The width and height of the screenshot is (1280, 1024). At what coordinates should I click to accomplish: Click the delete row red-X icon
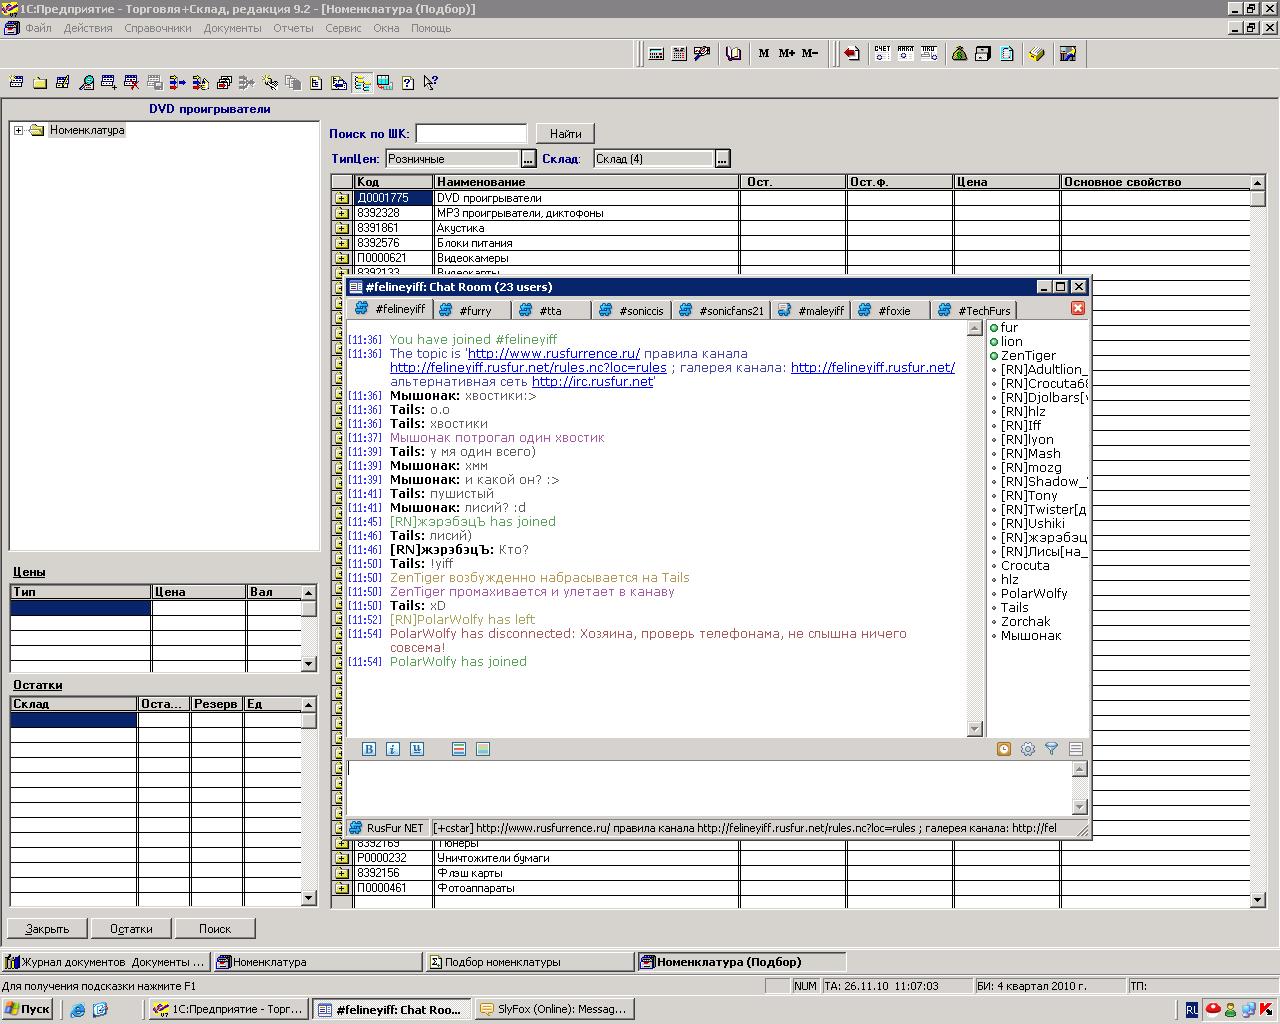131,83
